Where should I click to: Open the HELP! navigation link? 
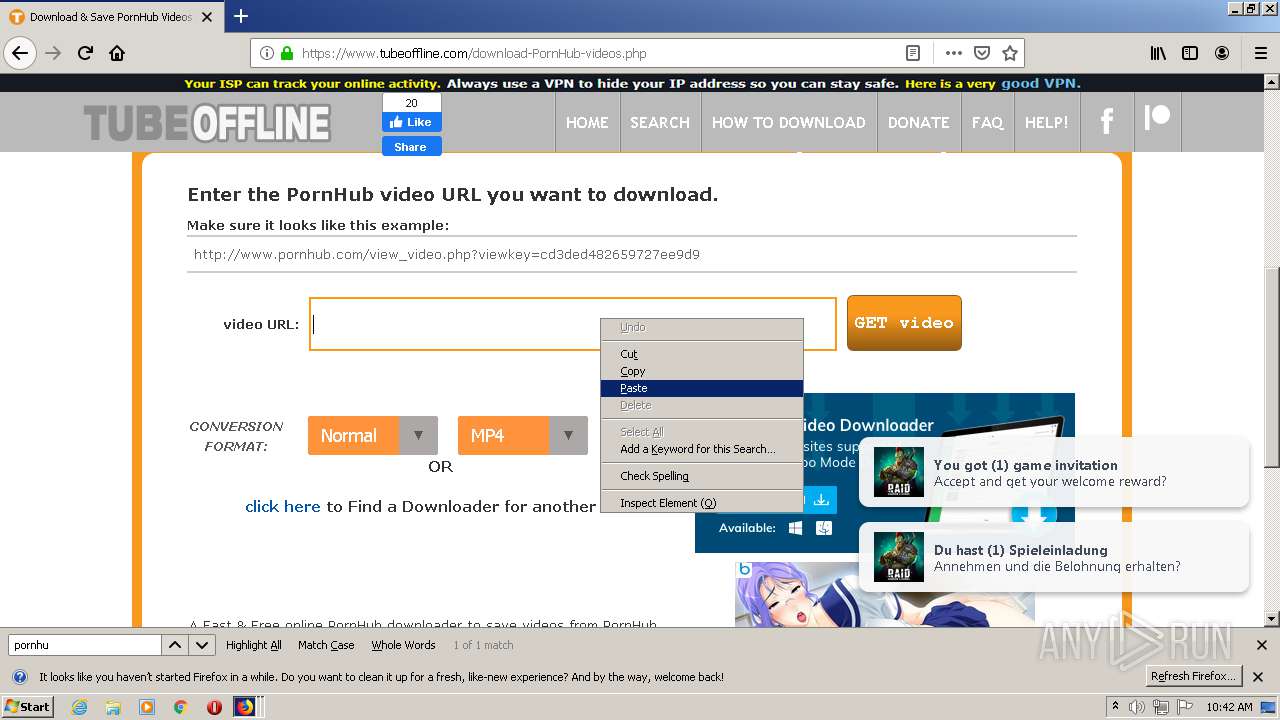tap(1047, 122)
